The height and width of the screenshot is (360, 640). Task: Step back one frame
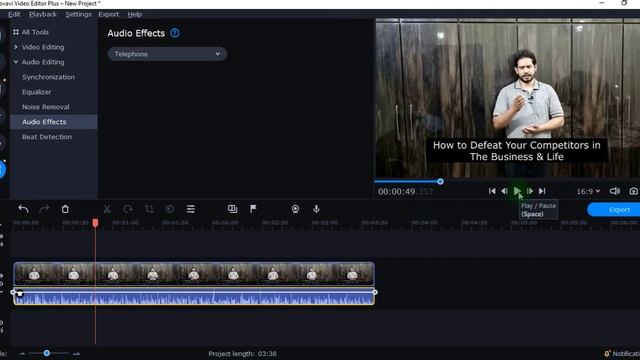pos(504,191)
